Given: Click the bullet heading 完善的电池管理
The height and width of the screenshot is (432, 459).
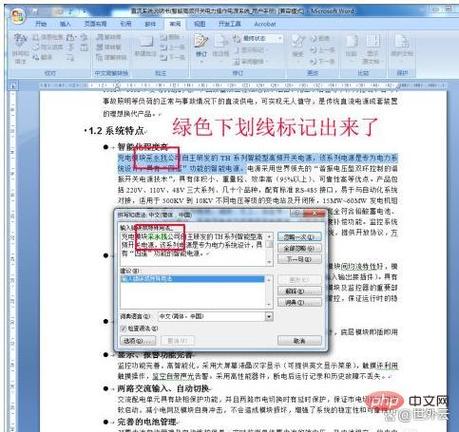Looking at the screenshot, I should (147, 422).
